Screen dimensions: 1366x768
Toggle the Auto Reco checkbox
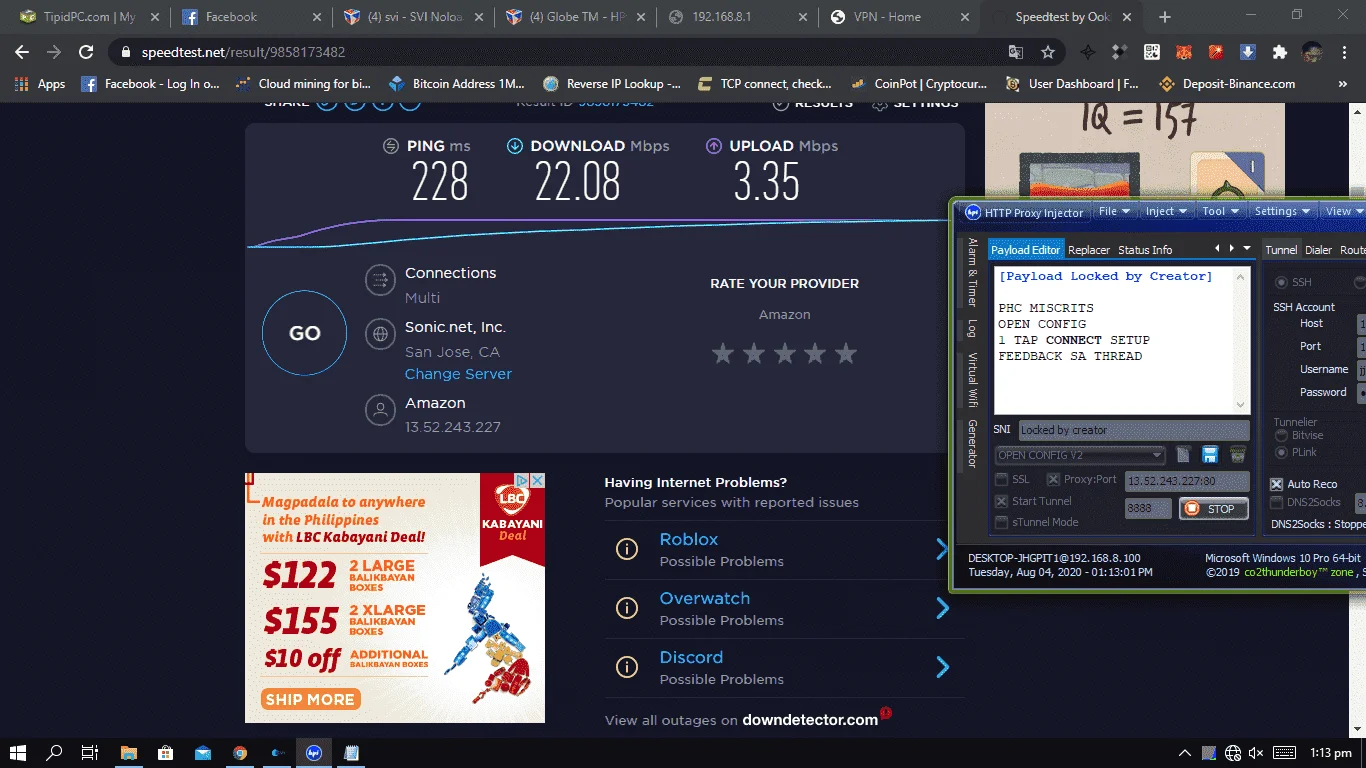[1276, 484]
